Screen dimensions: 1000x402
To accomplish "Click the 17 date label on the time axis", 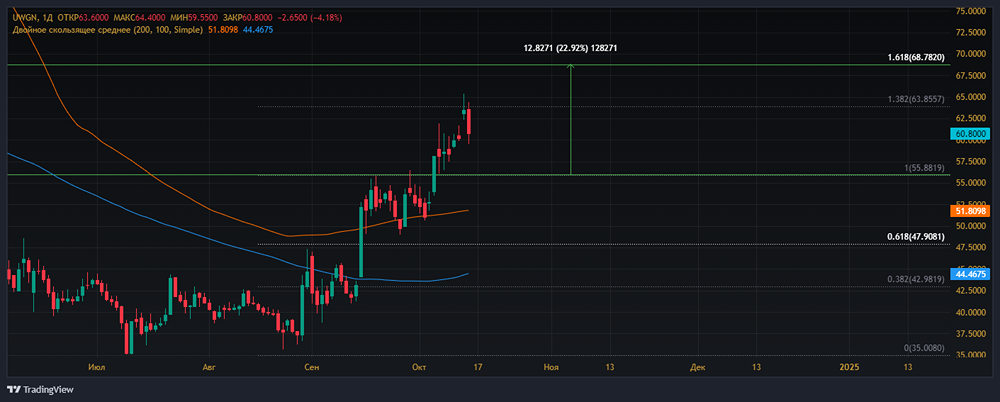I will coord(479,367).
